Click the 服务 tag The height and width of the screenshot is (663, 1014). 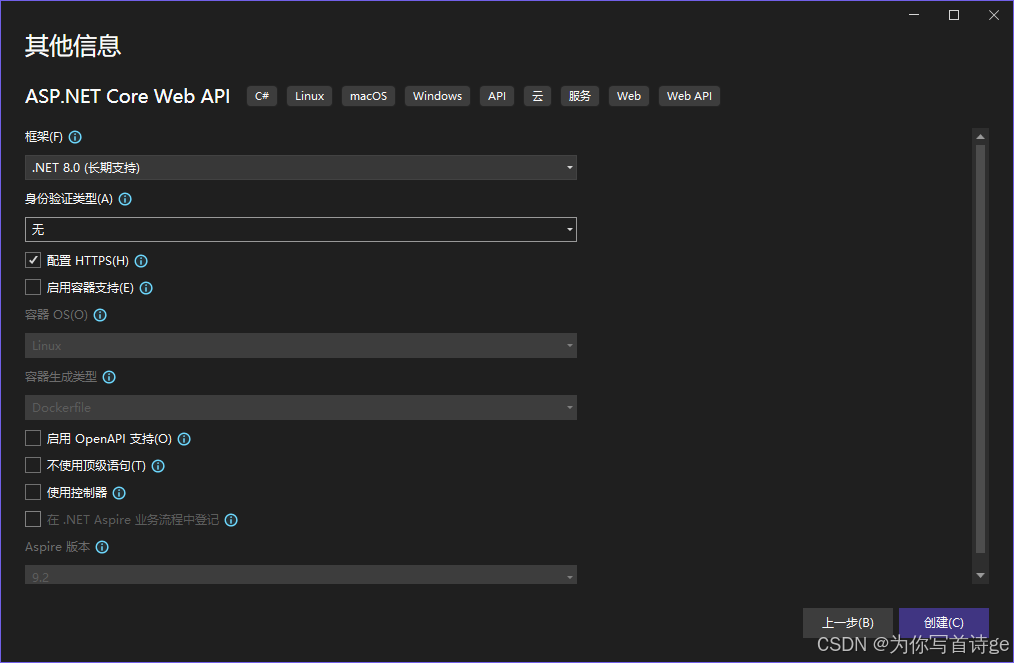(579, 96)
